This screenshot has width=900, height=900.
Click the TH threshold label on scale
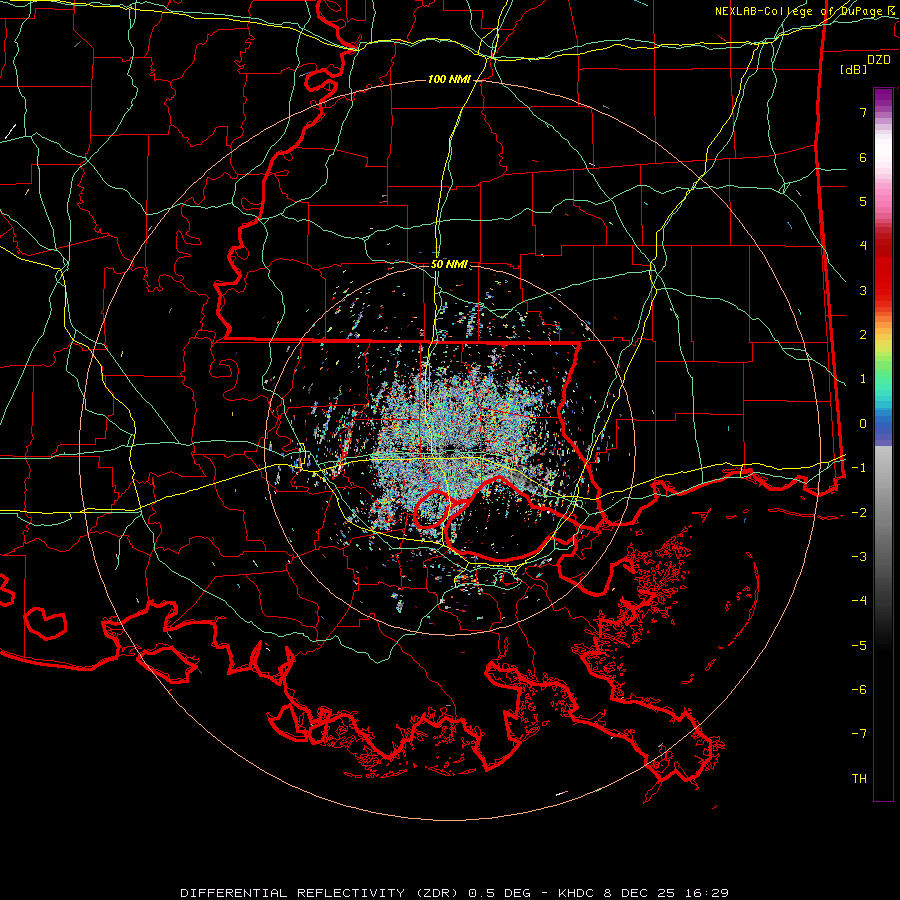pos(859,779)
